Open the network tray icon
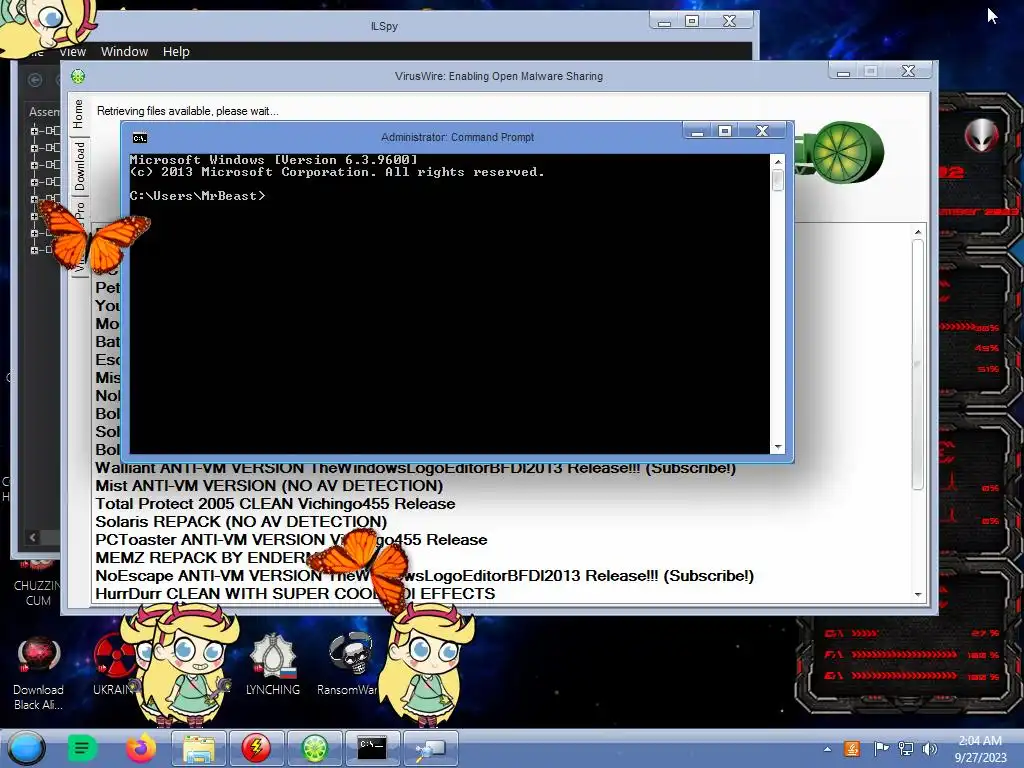Image resolution: width=1024 pixels, height=768 pixels. click(906, 748)
